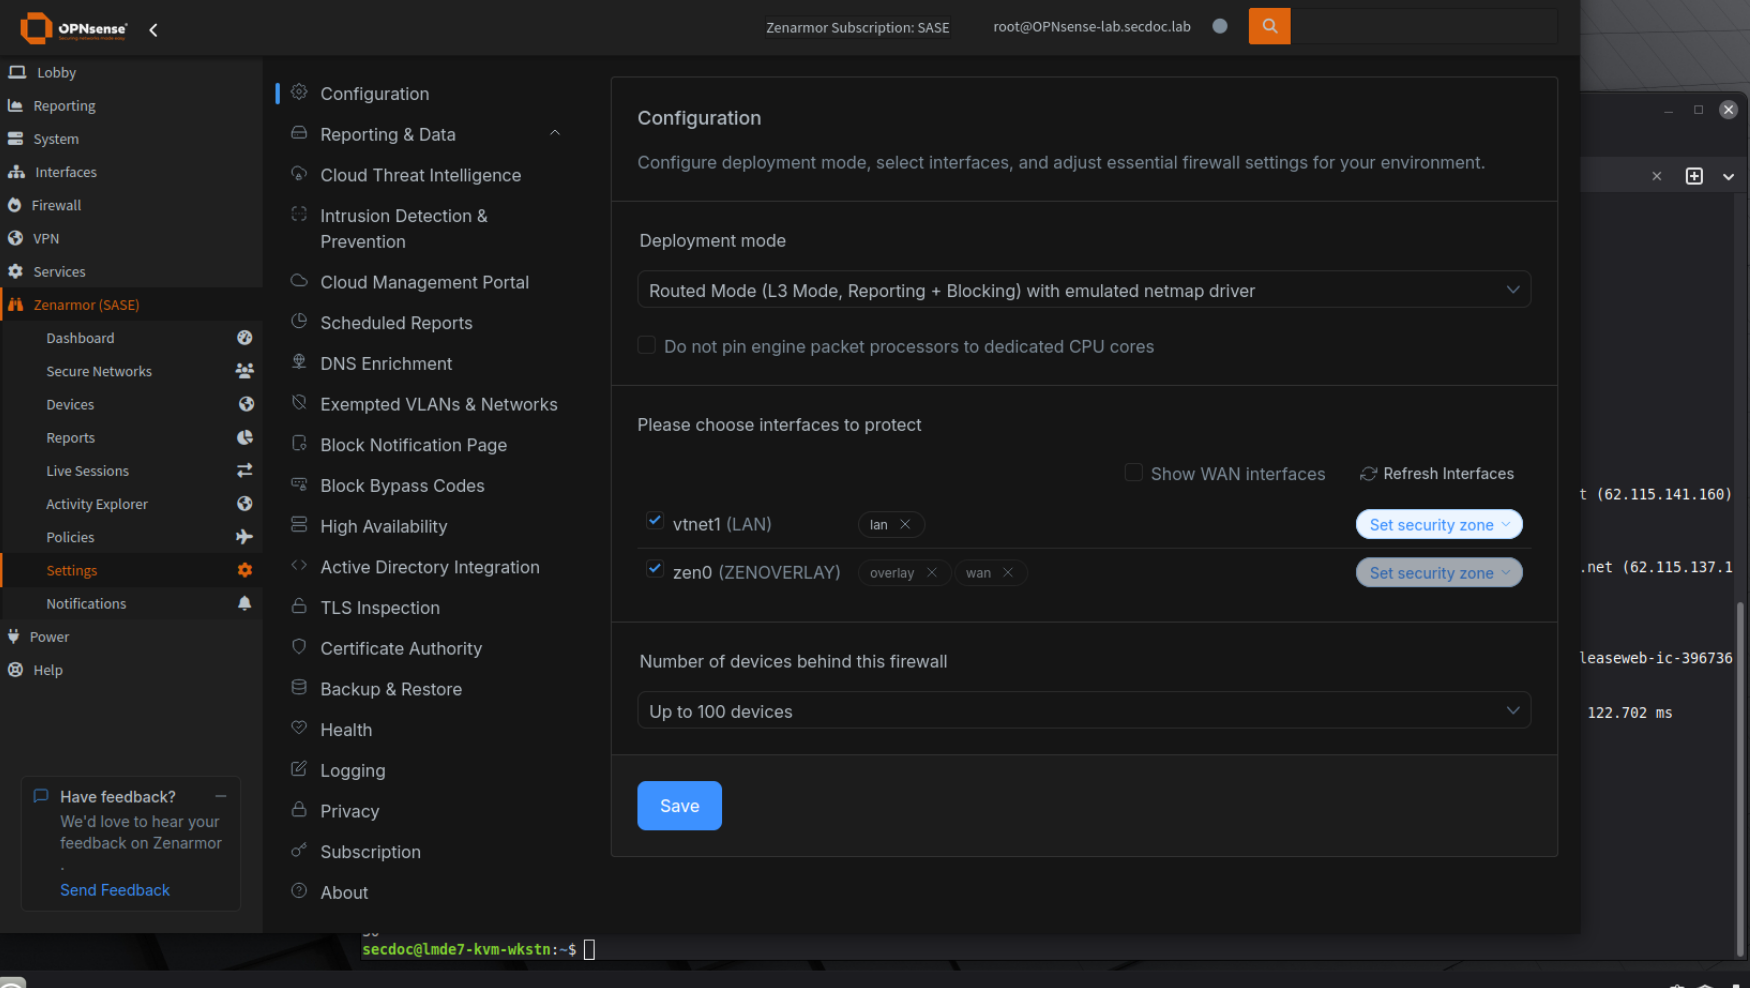Click the Send Feedback link
The image size is (1750, 988).
[115, 890]
